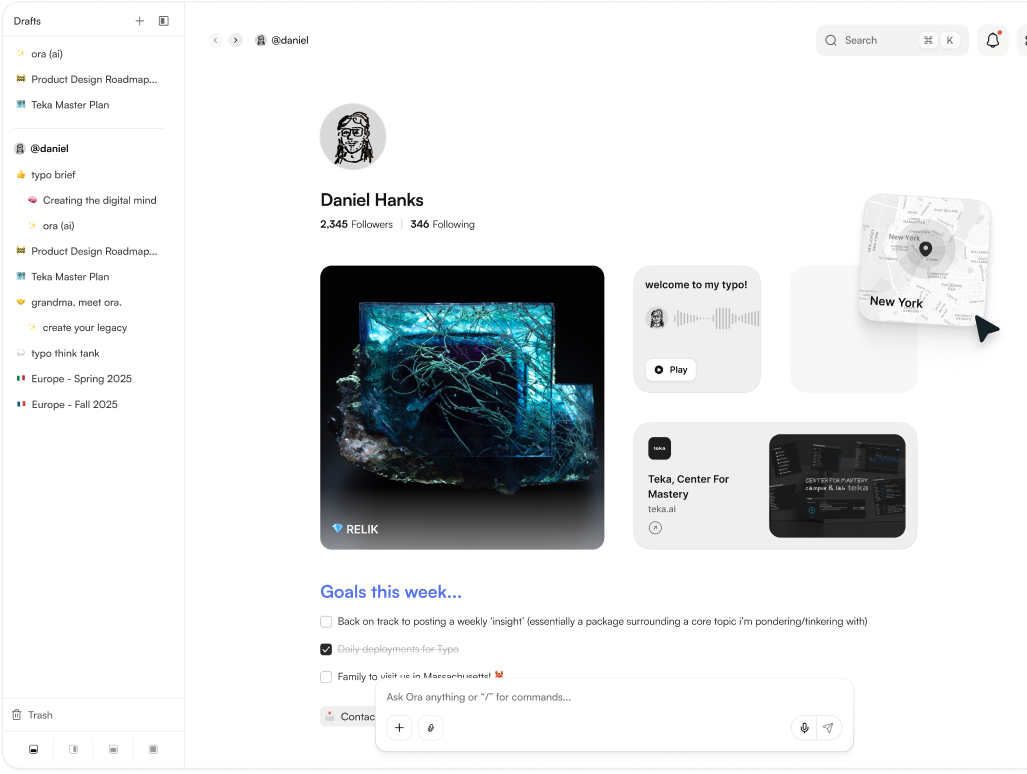Click the 'Goals this week...' heading
Viewport: 1027px width, 774px height.
(x=391, y=592)
